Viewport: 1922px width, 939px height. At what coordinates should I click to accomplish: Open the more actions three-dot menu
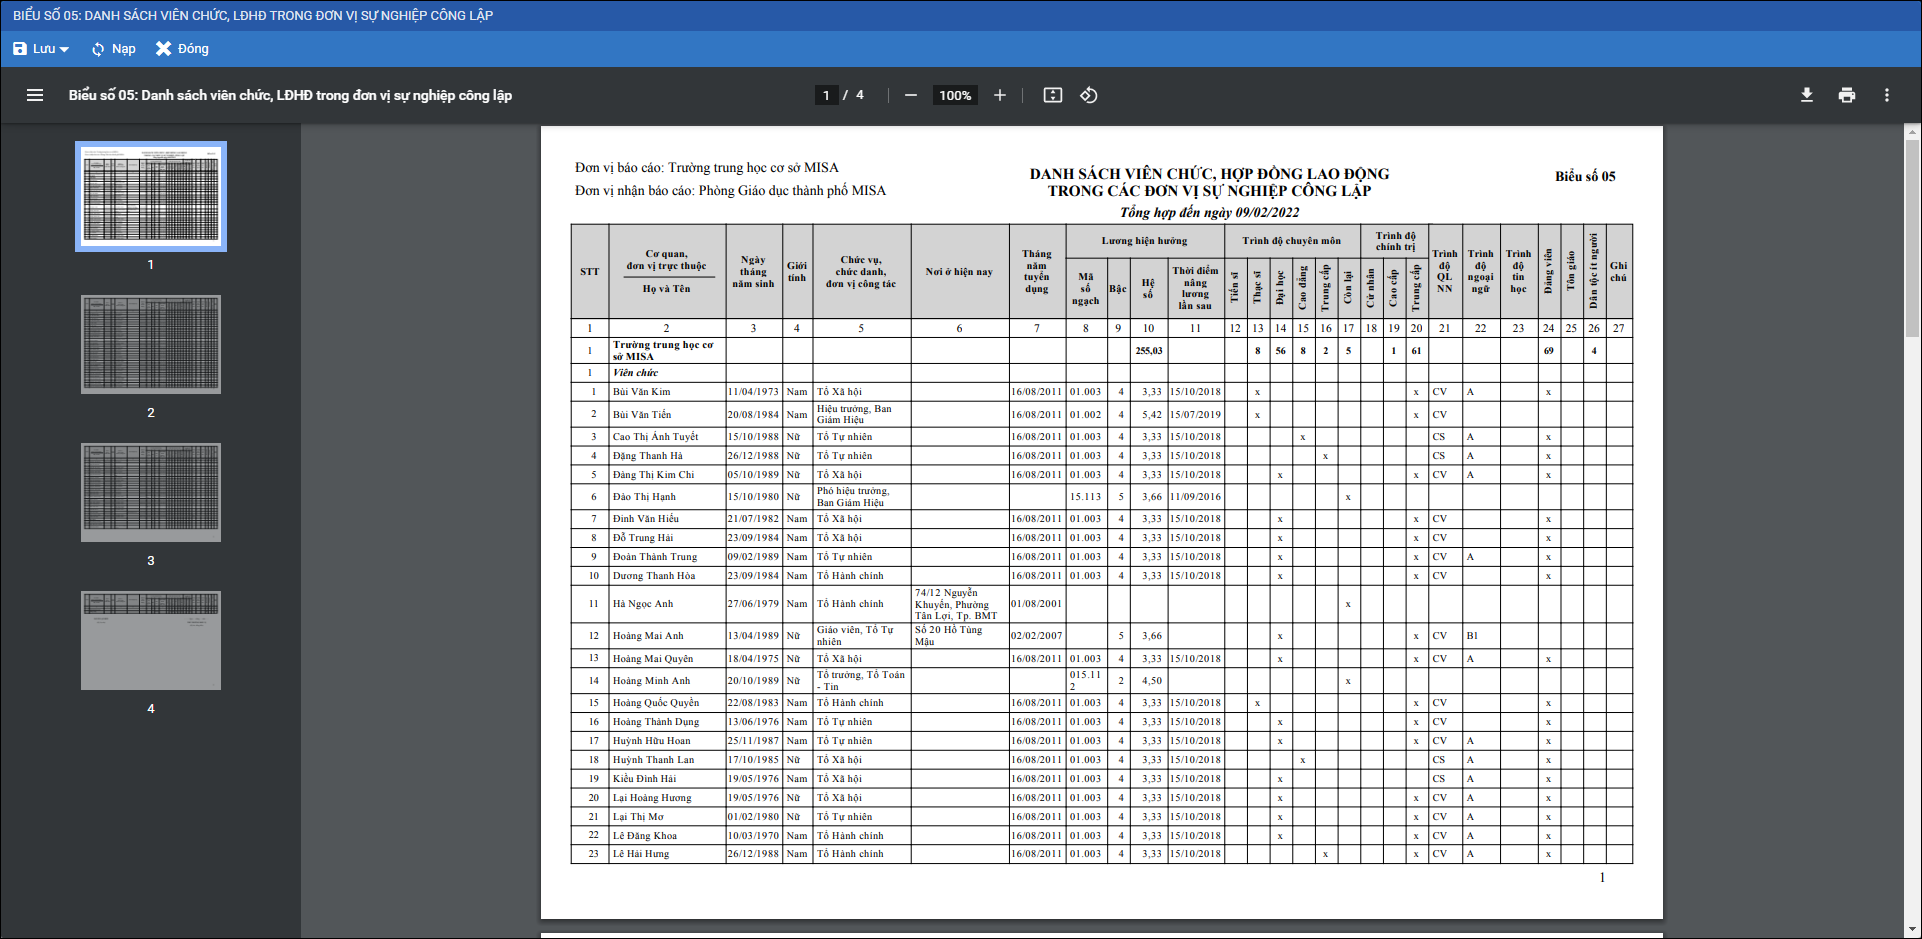coord(1886,95)
